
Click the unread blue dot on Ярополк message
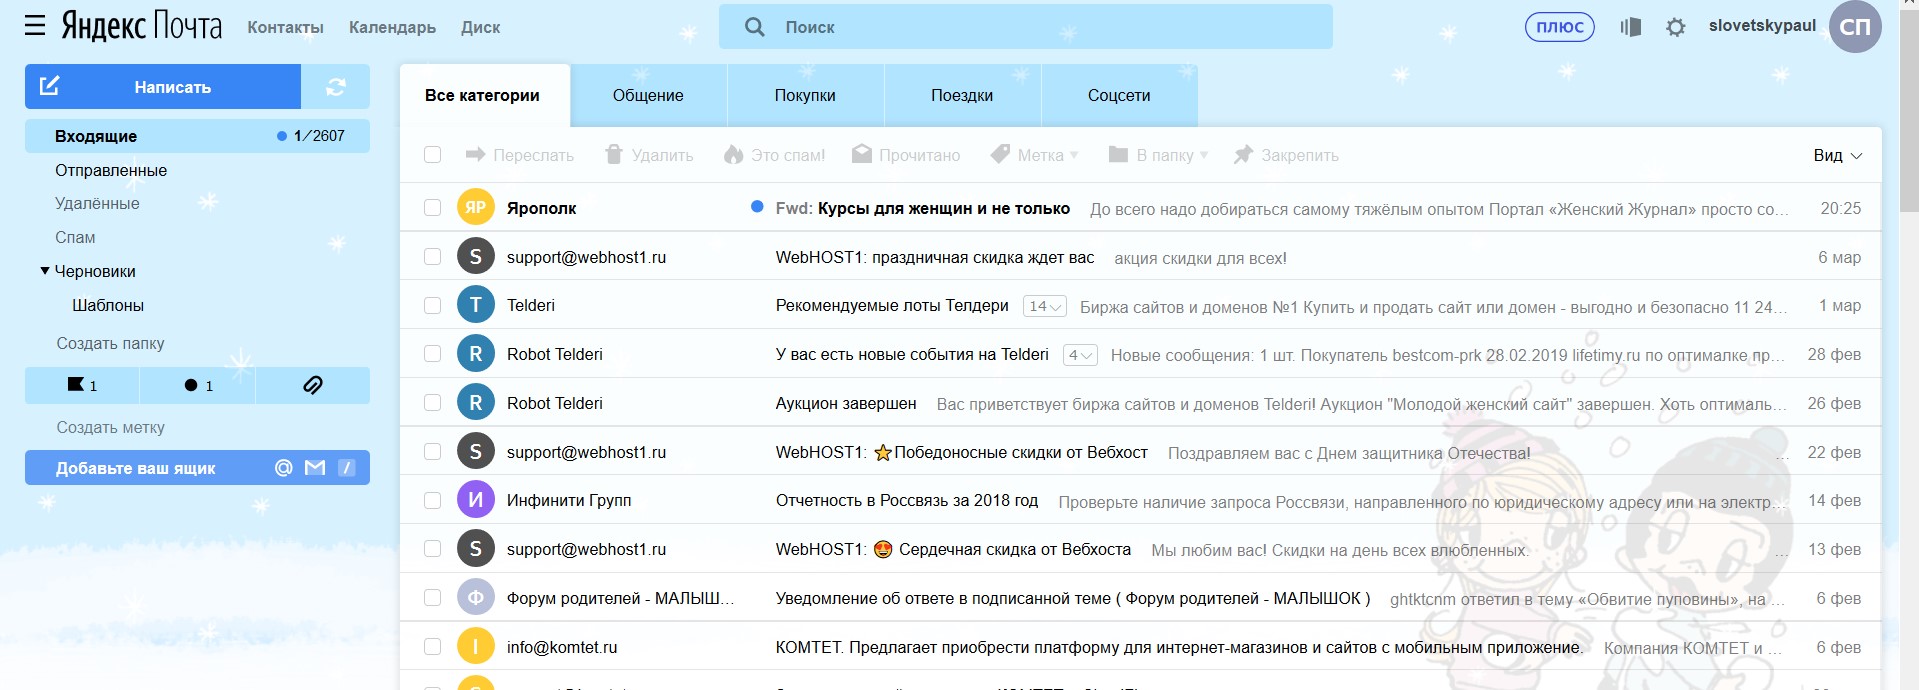757,207
